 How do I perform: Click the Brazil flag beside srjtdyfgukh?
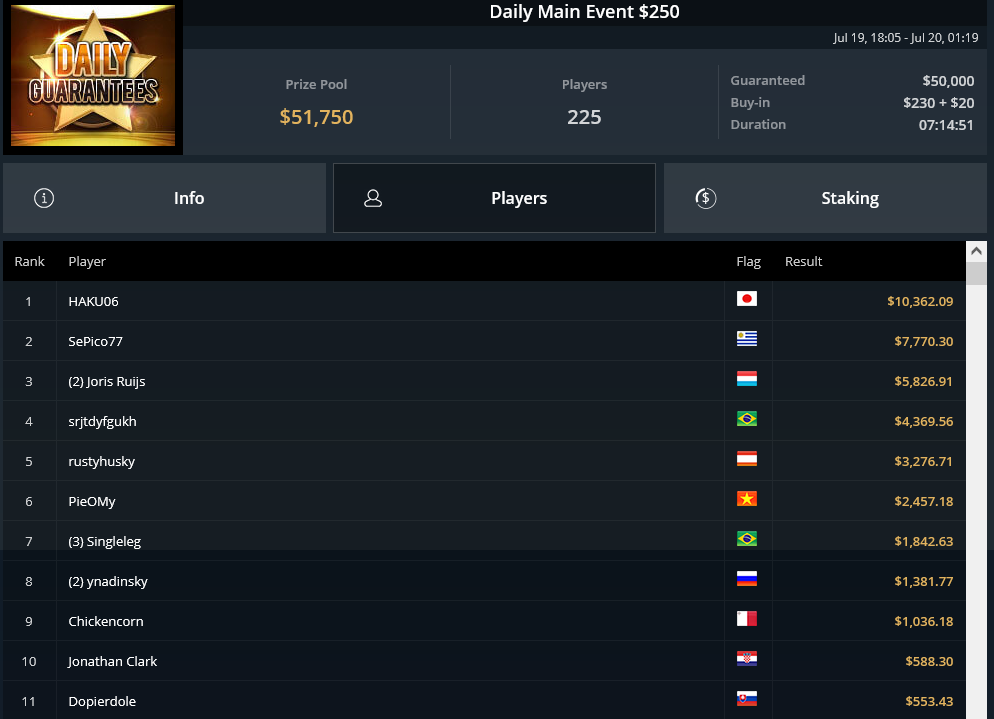pos(747,418)
